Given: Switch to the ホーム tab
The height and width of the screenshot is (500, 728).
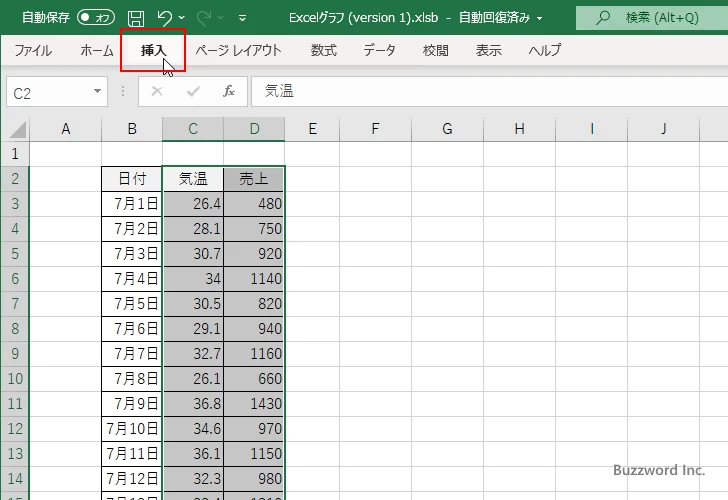Looking at the screenshot, I should point(97,50).
